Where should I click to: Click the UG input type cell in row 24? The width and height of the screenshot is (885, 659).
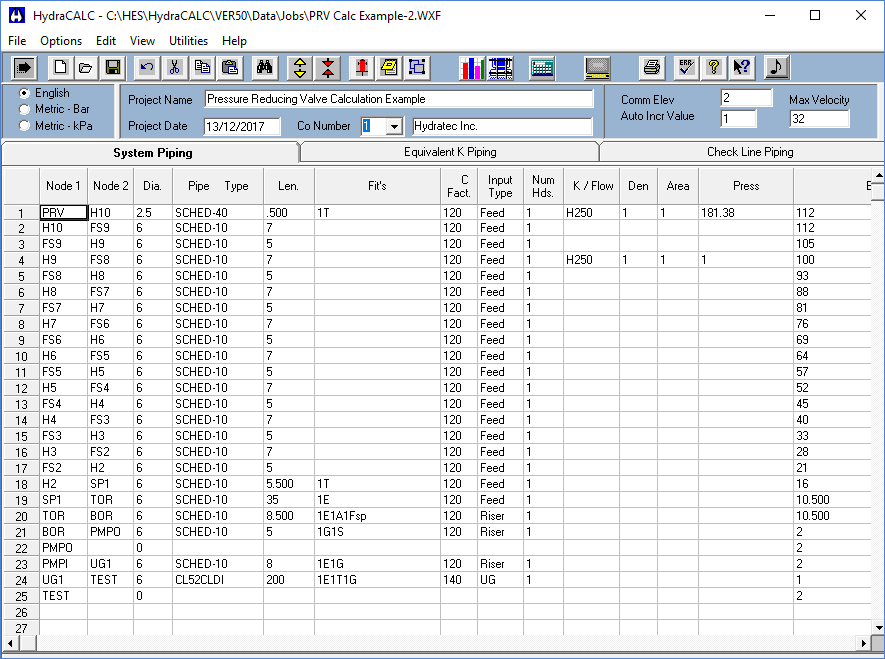(x=500, y=580)
